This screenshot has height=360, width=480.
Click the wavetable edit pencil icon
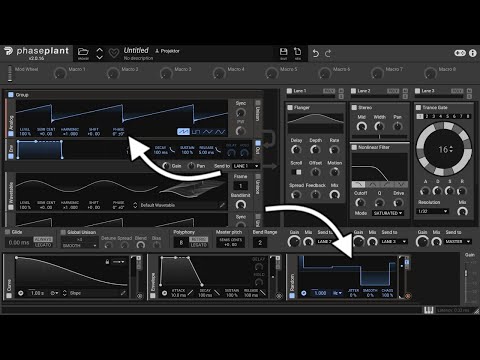222,205
